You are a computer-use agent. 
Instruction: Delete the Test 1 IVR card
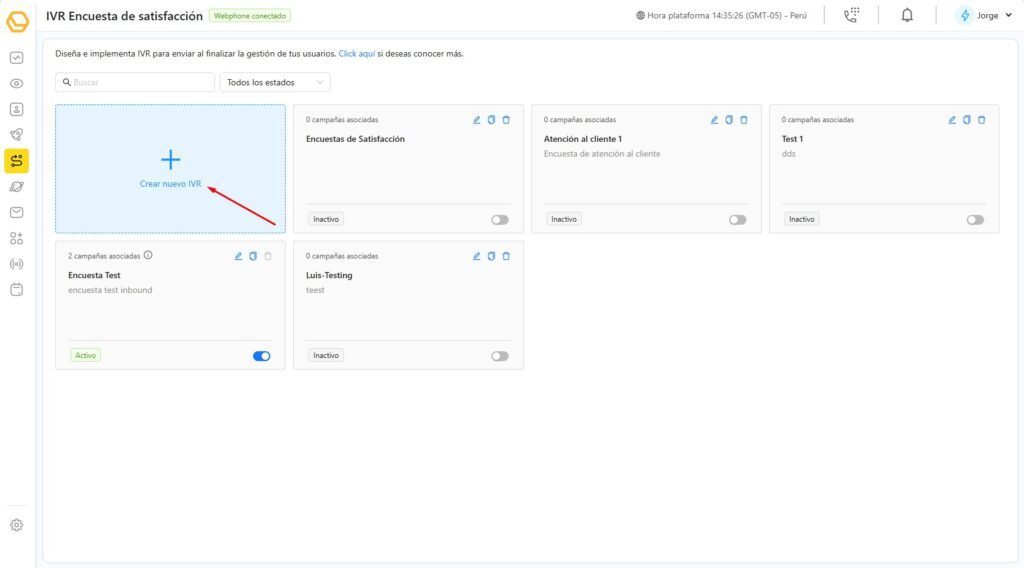click(981, 120)
